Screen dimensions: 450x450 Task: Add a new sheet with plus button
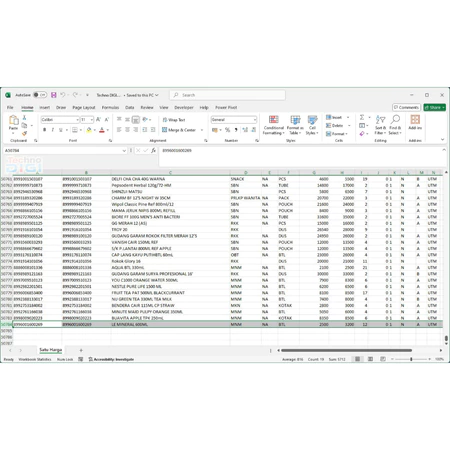81,350
